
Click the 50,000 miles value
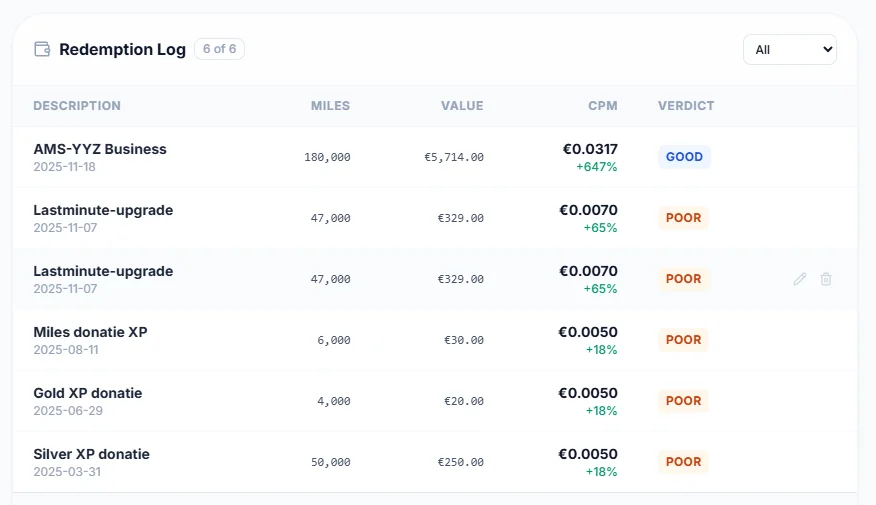[331, 463]
